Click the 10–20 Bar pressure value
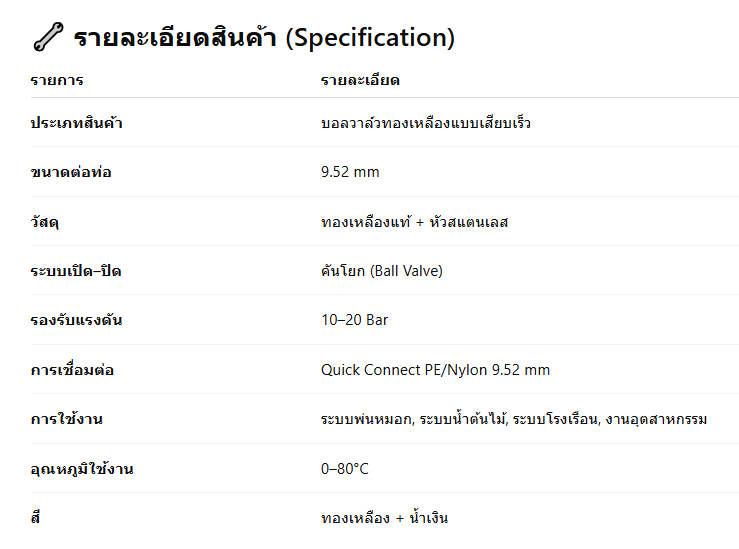 [354, 320]
